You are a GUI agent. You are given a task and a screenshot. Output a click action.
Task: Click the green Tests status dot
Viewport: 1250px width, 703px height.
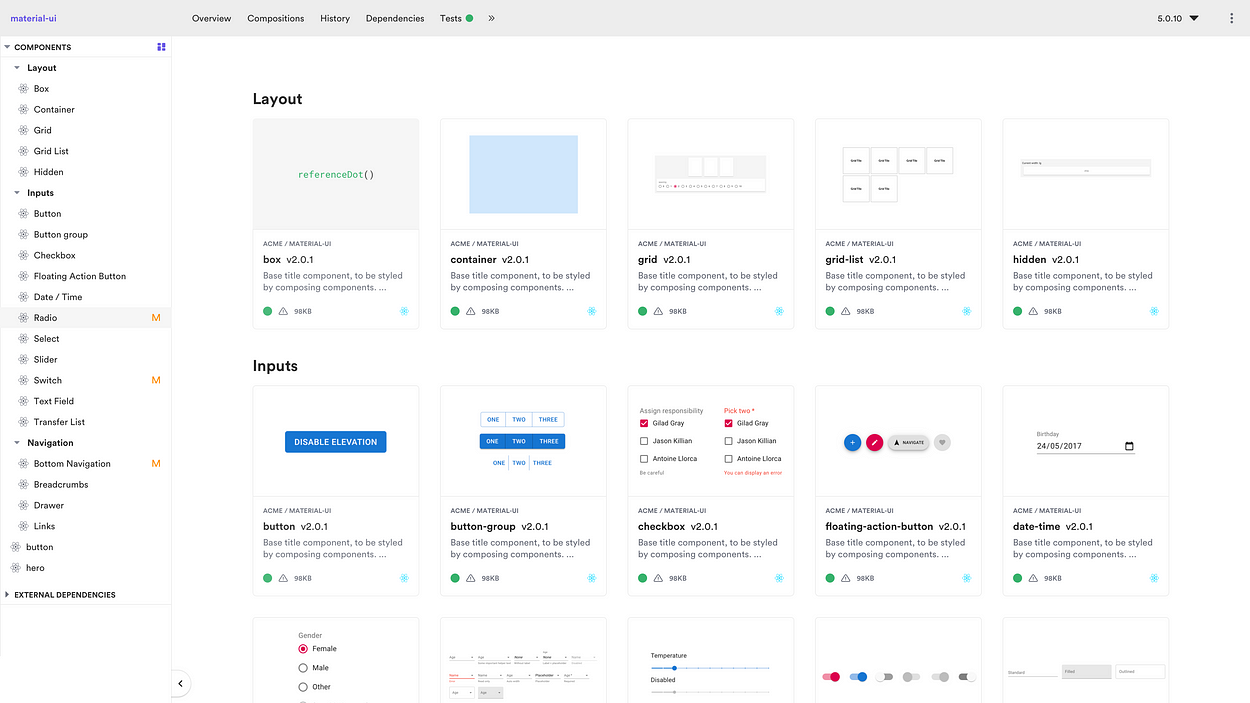469,18
